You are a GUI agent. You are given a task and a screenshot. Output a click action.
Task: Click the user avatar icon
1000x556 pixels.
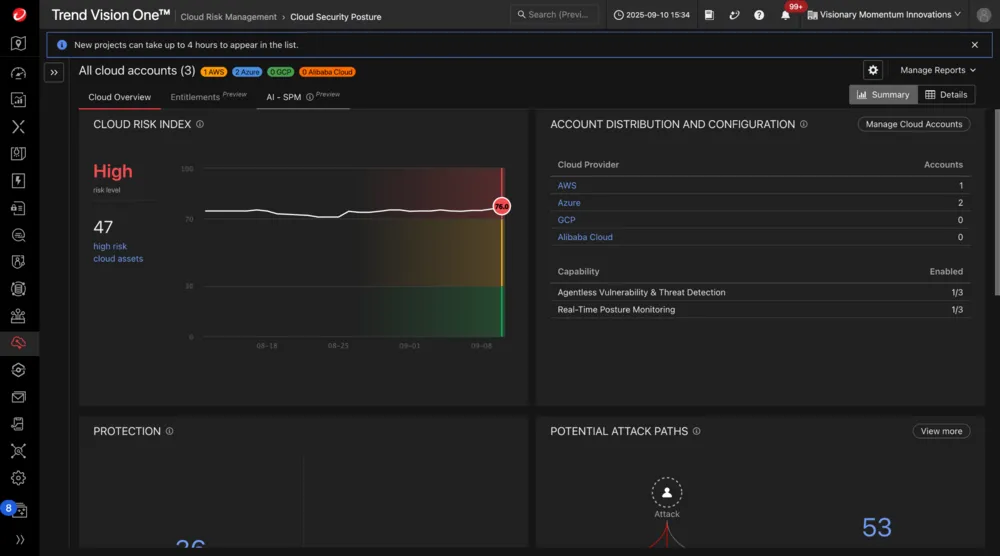[x=983, y=15]
